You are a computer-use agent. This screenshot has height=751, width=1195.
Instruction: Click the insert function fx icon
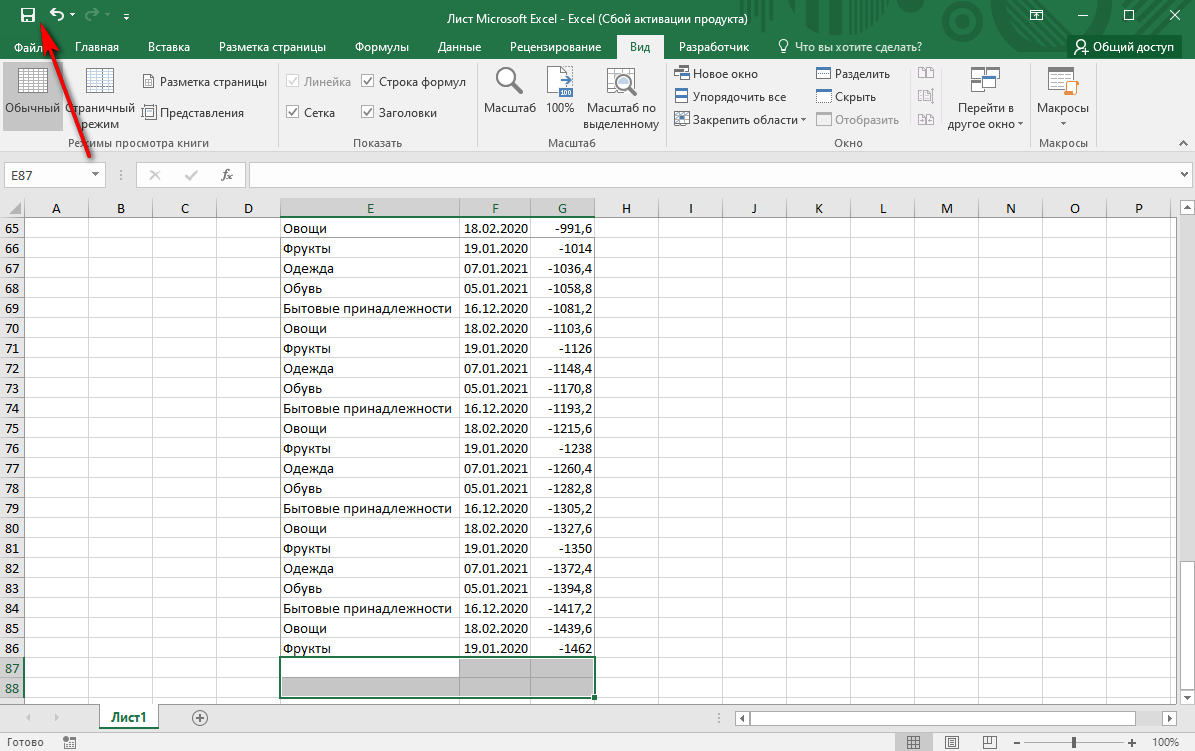(227, 175)
